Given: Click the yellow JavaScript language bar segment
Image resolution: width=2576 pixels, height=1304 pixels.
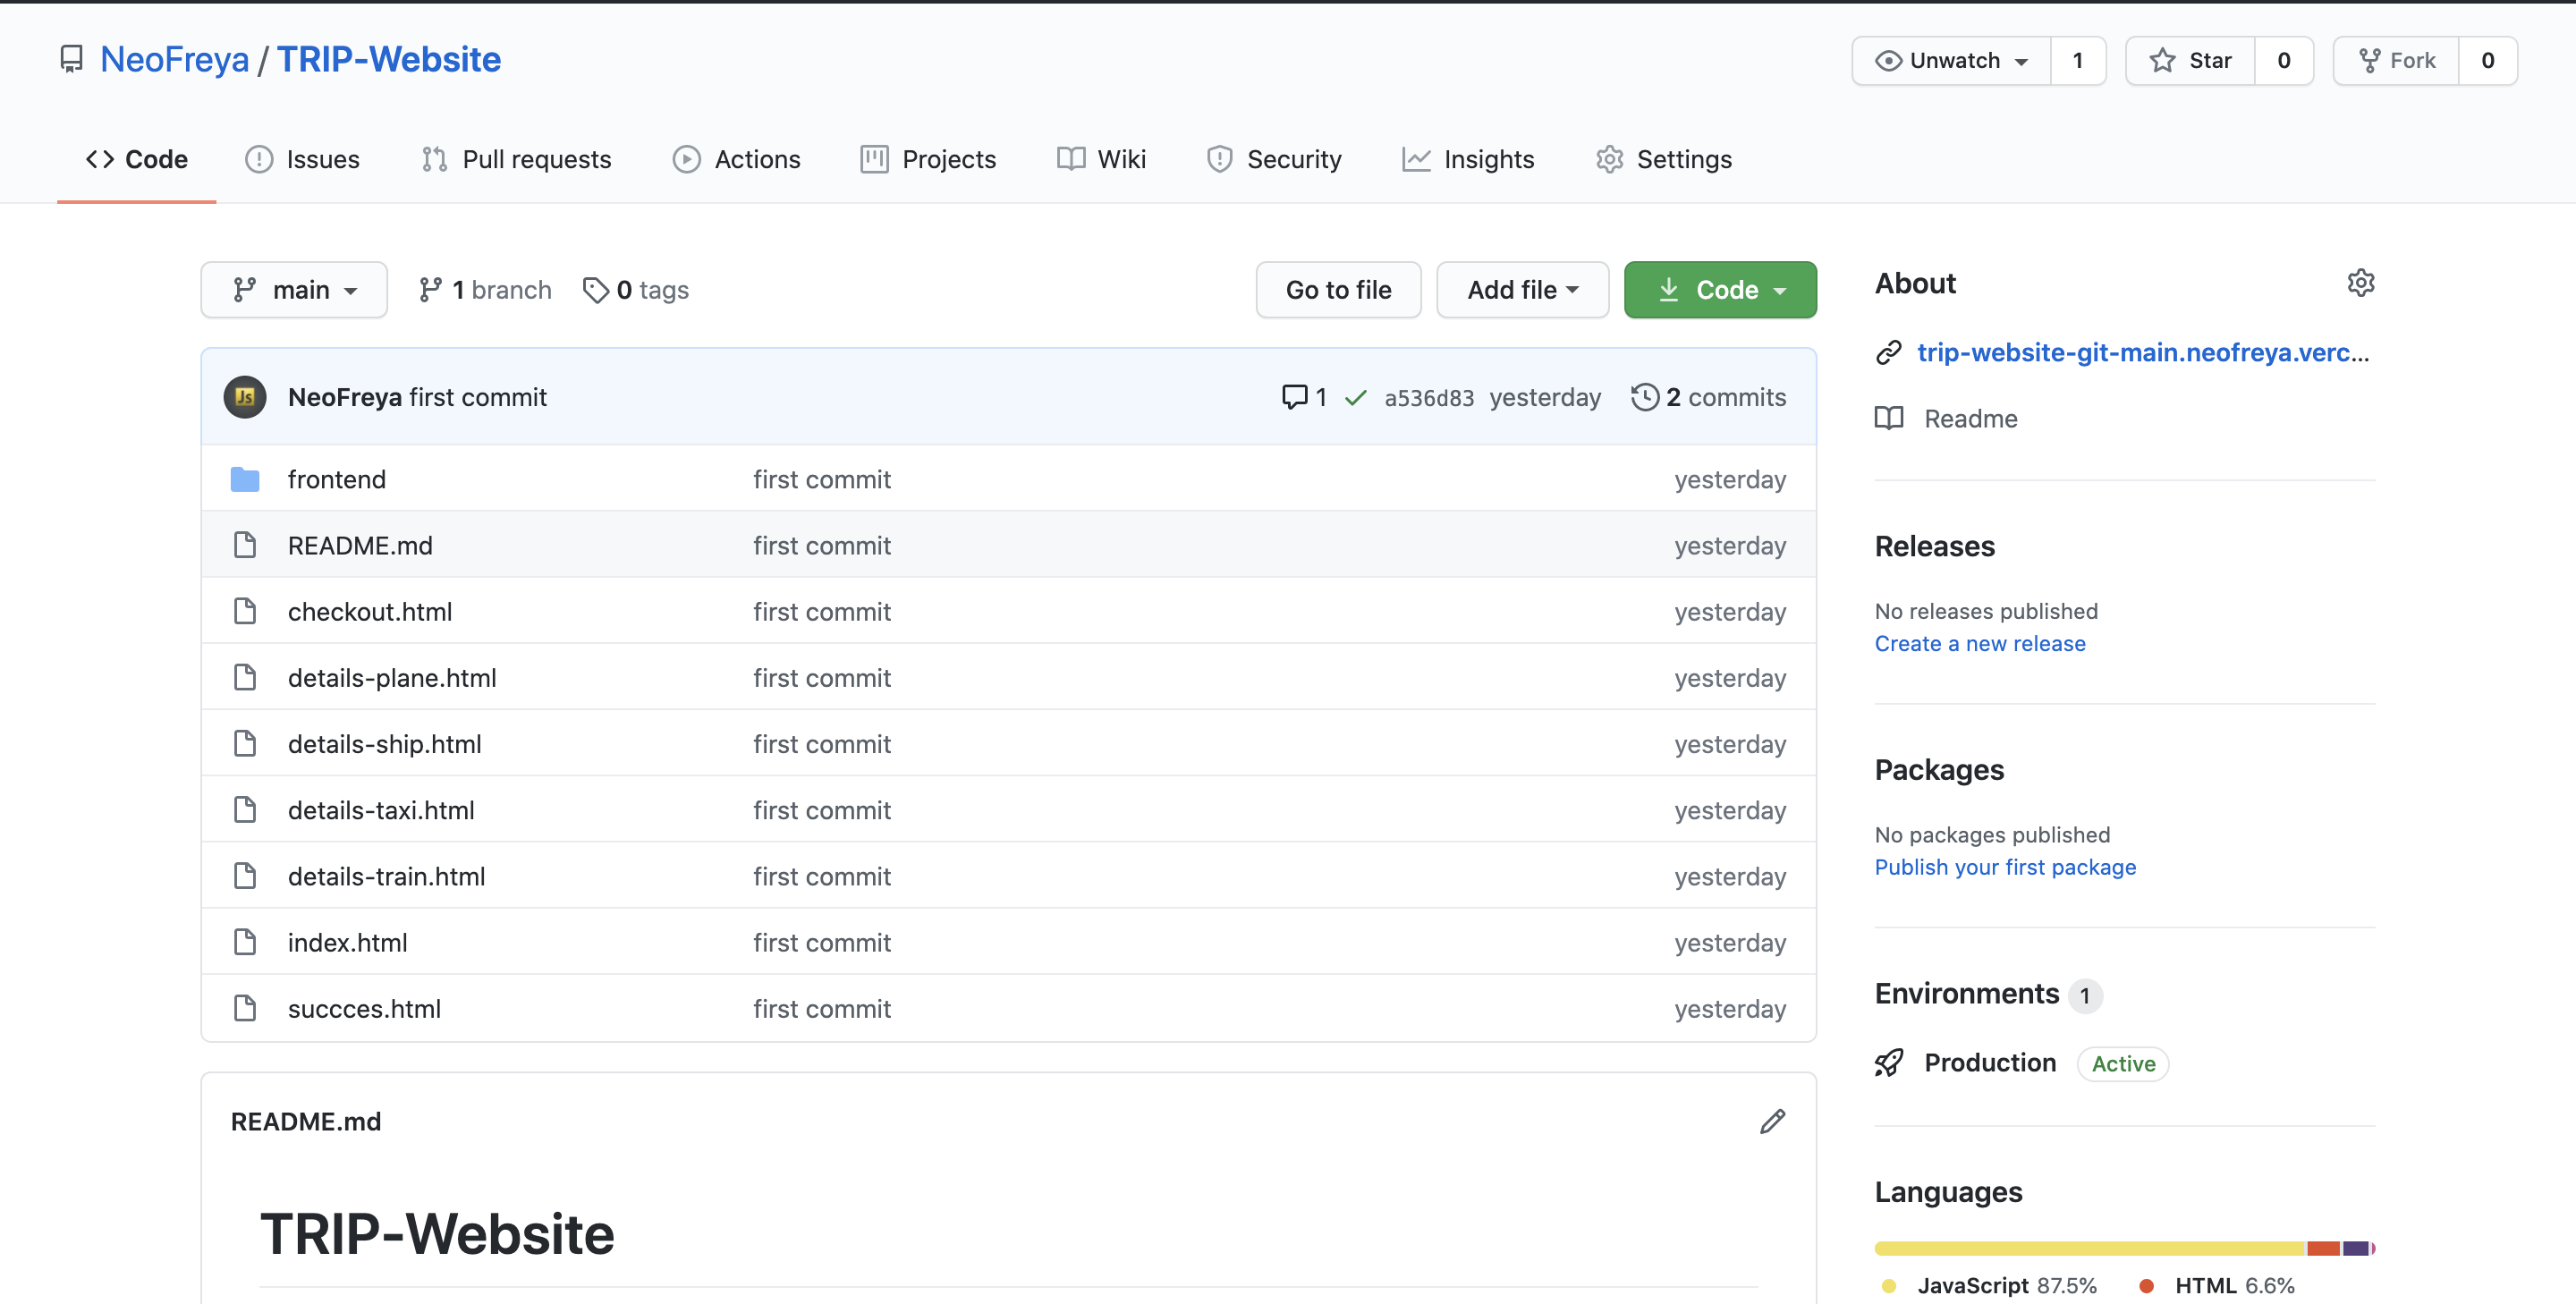Looking at the screenshot, I should 2089,1248.
